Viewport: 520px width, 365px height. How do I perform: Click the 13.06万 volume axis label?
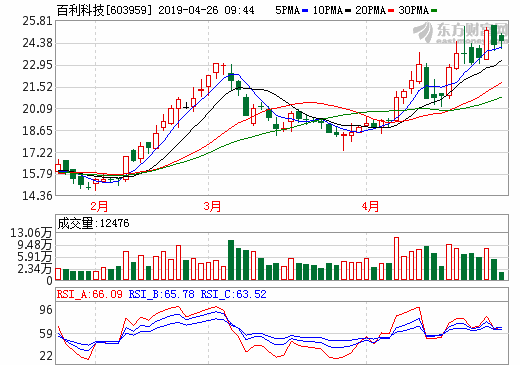coord(31,233)
